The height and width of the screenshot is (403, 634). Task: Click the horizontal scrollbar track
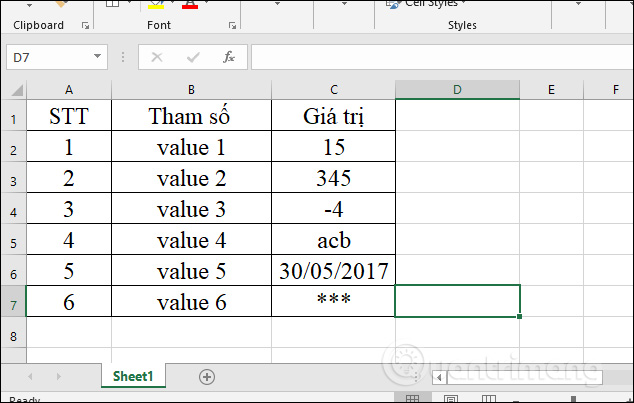(524, 378)
